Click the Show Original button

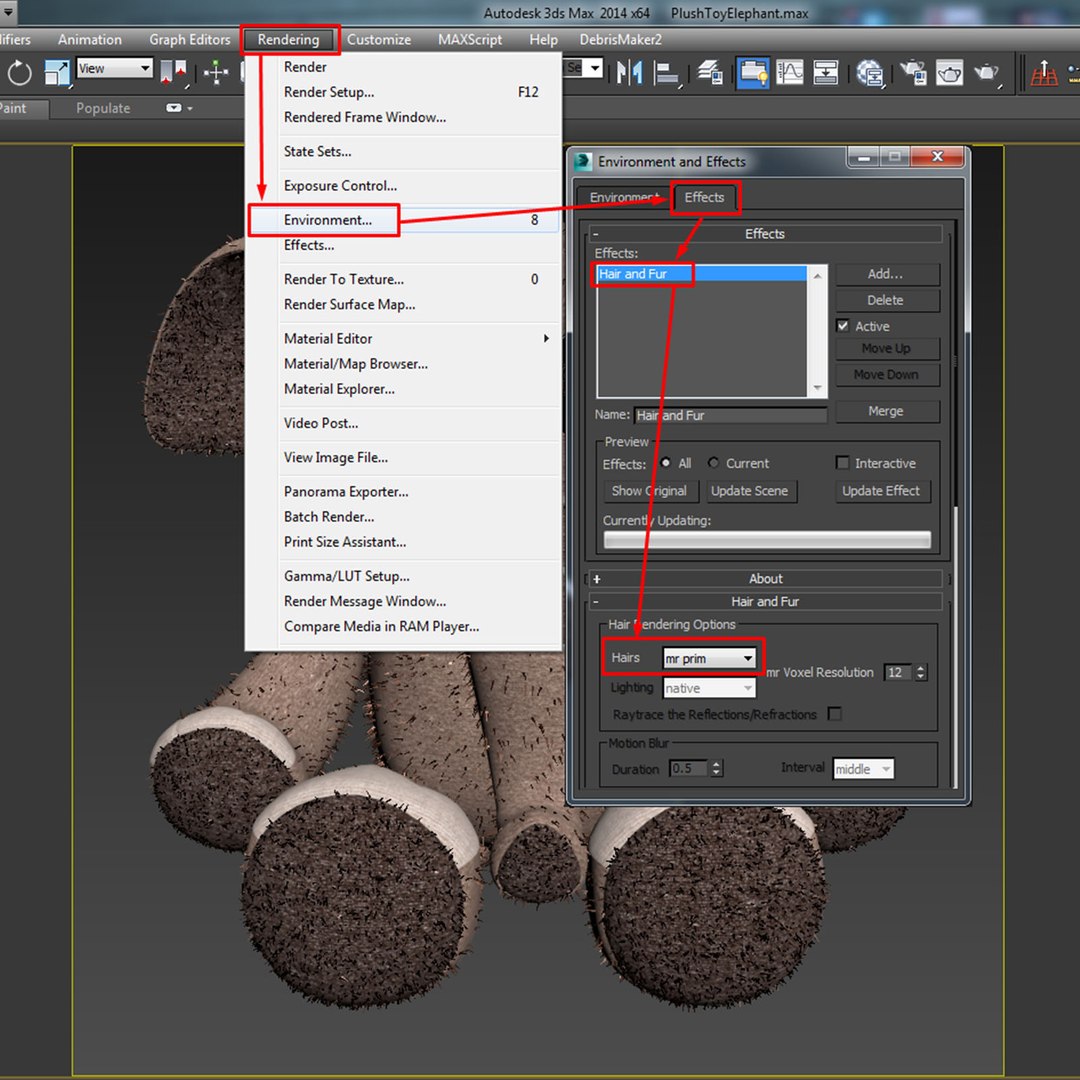point(650,491)
